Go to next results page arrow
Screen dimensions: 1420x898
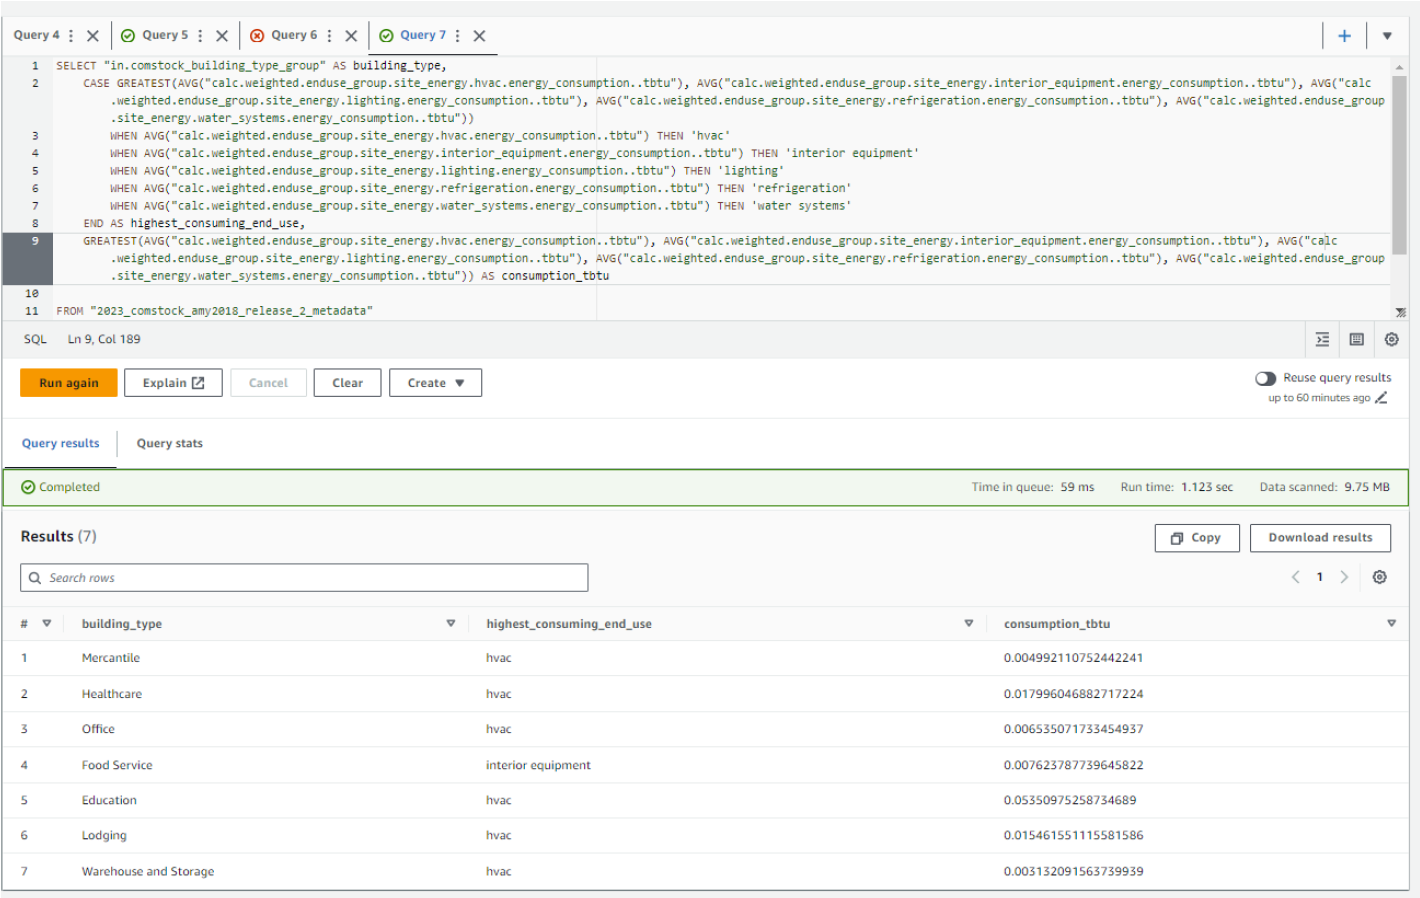[1344, 577]
